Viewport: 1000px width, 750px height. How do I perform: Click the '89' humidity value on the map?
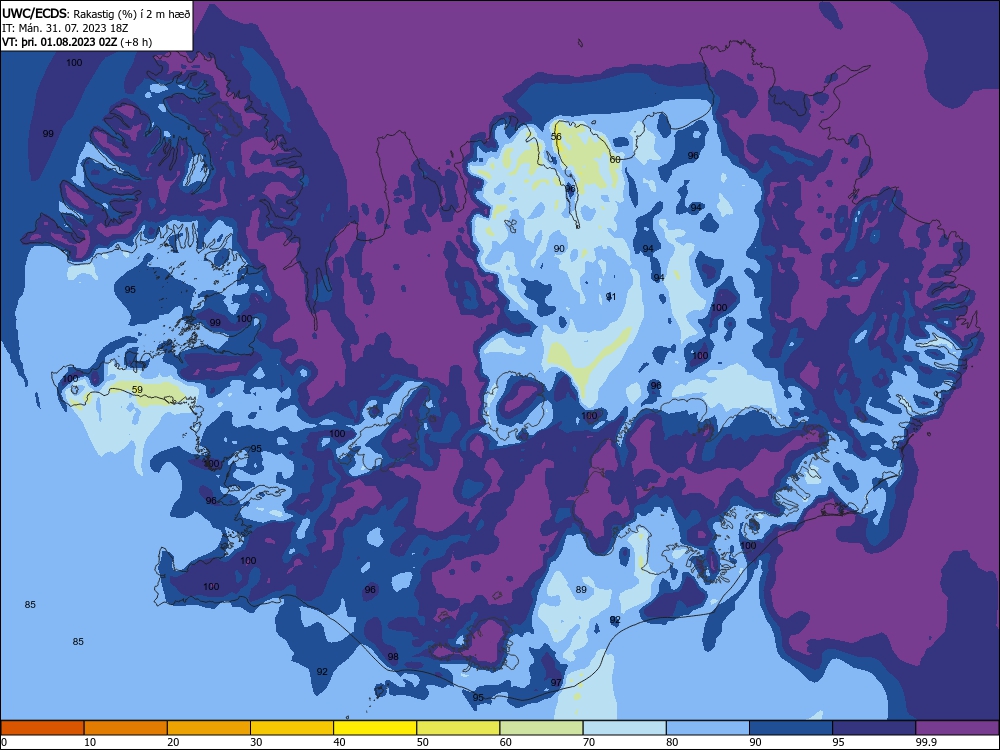point(581,589)
